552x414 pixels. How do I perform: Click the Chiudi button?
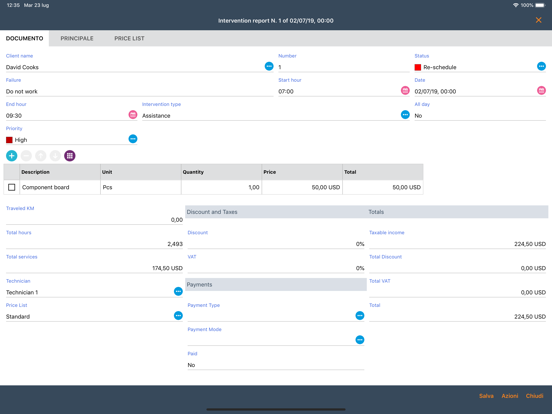click(x=534, y=396)
